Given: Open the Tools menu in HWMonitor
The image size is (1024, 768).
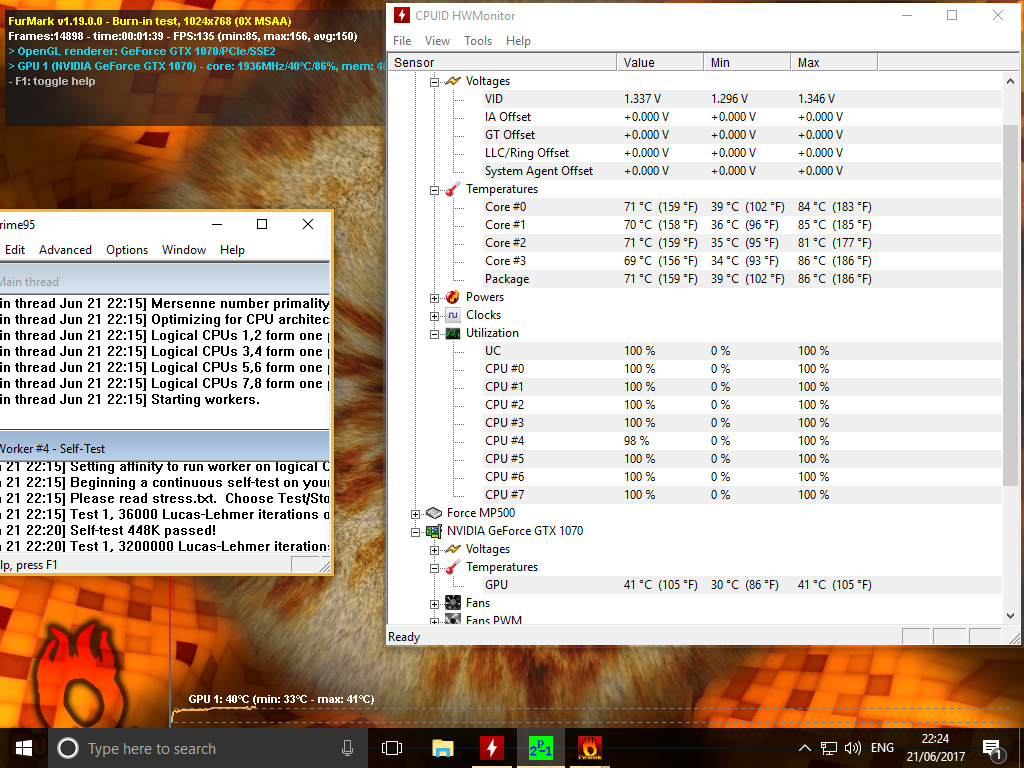Looking at the screenshot, I should [x=478, y=40].
